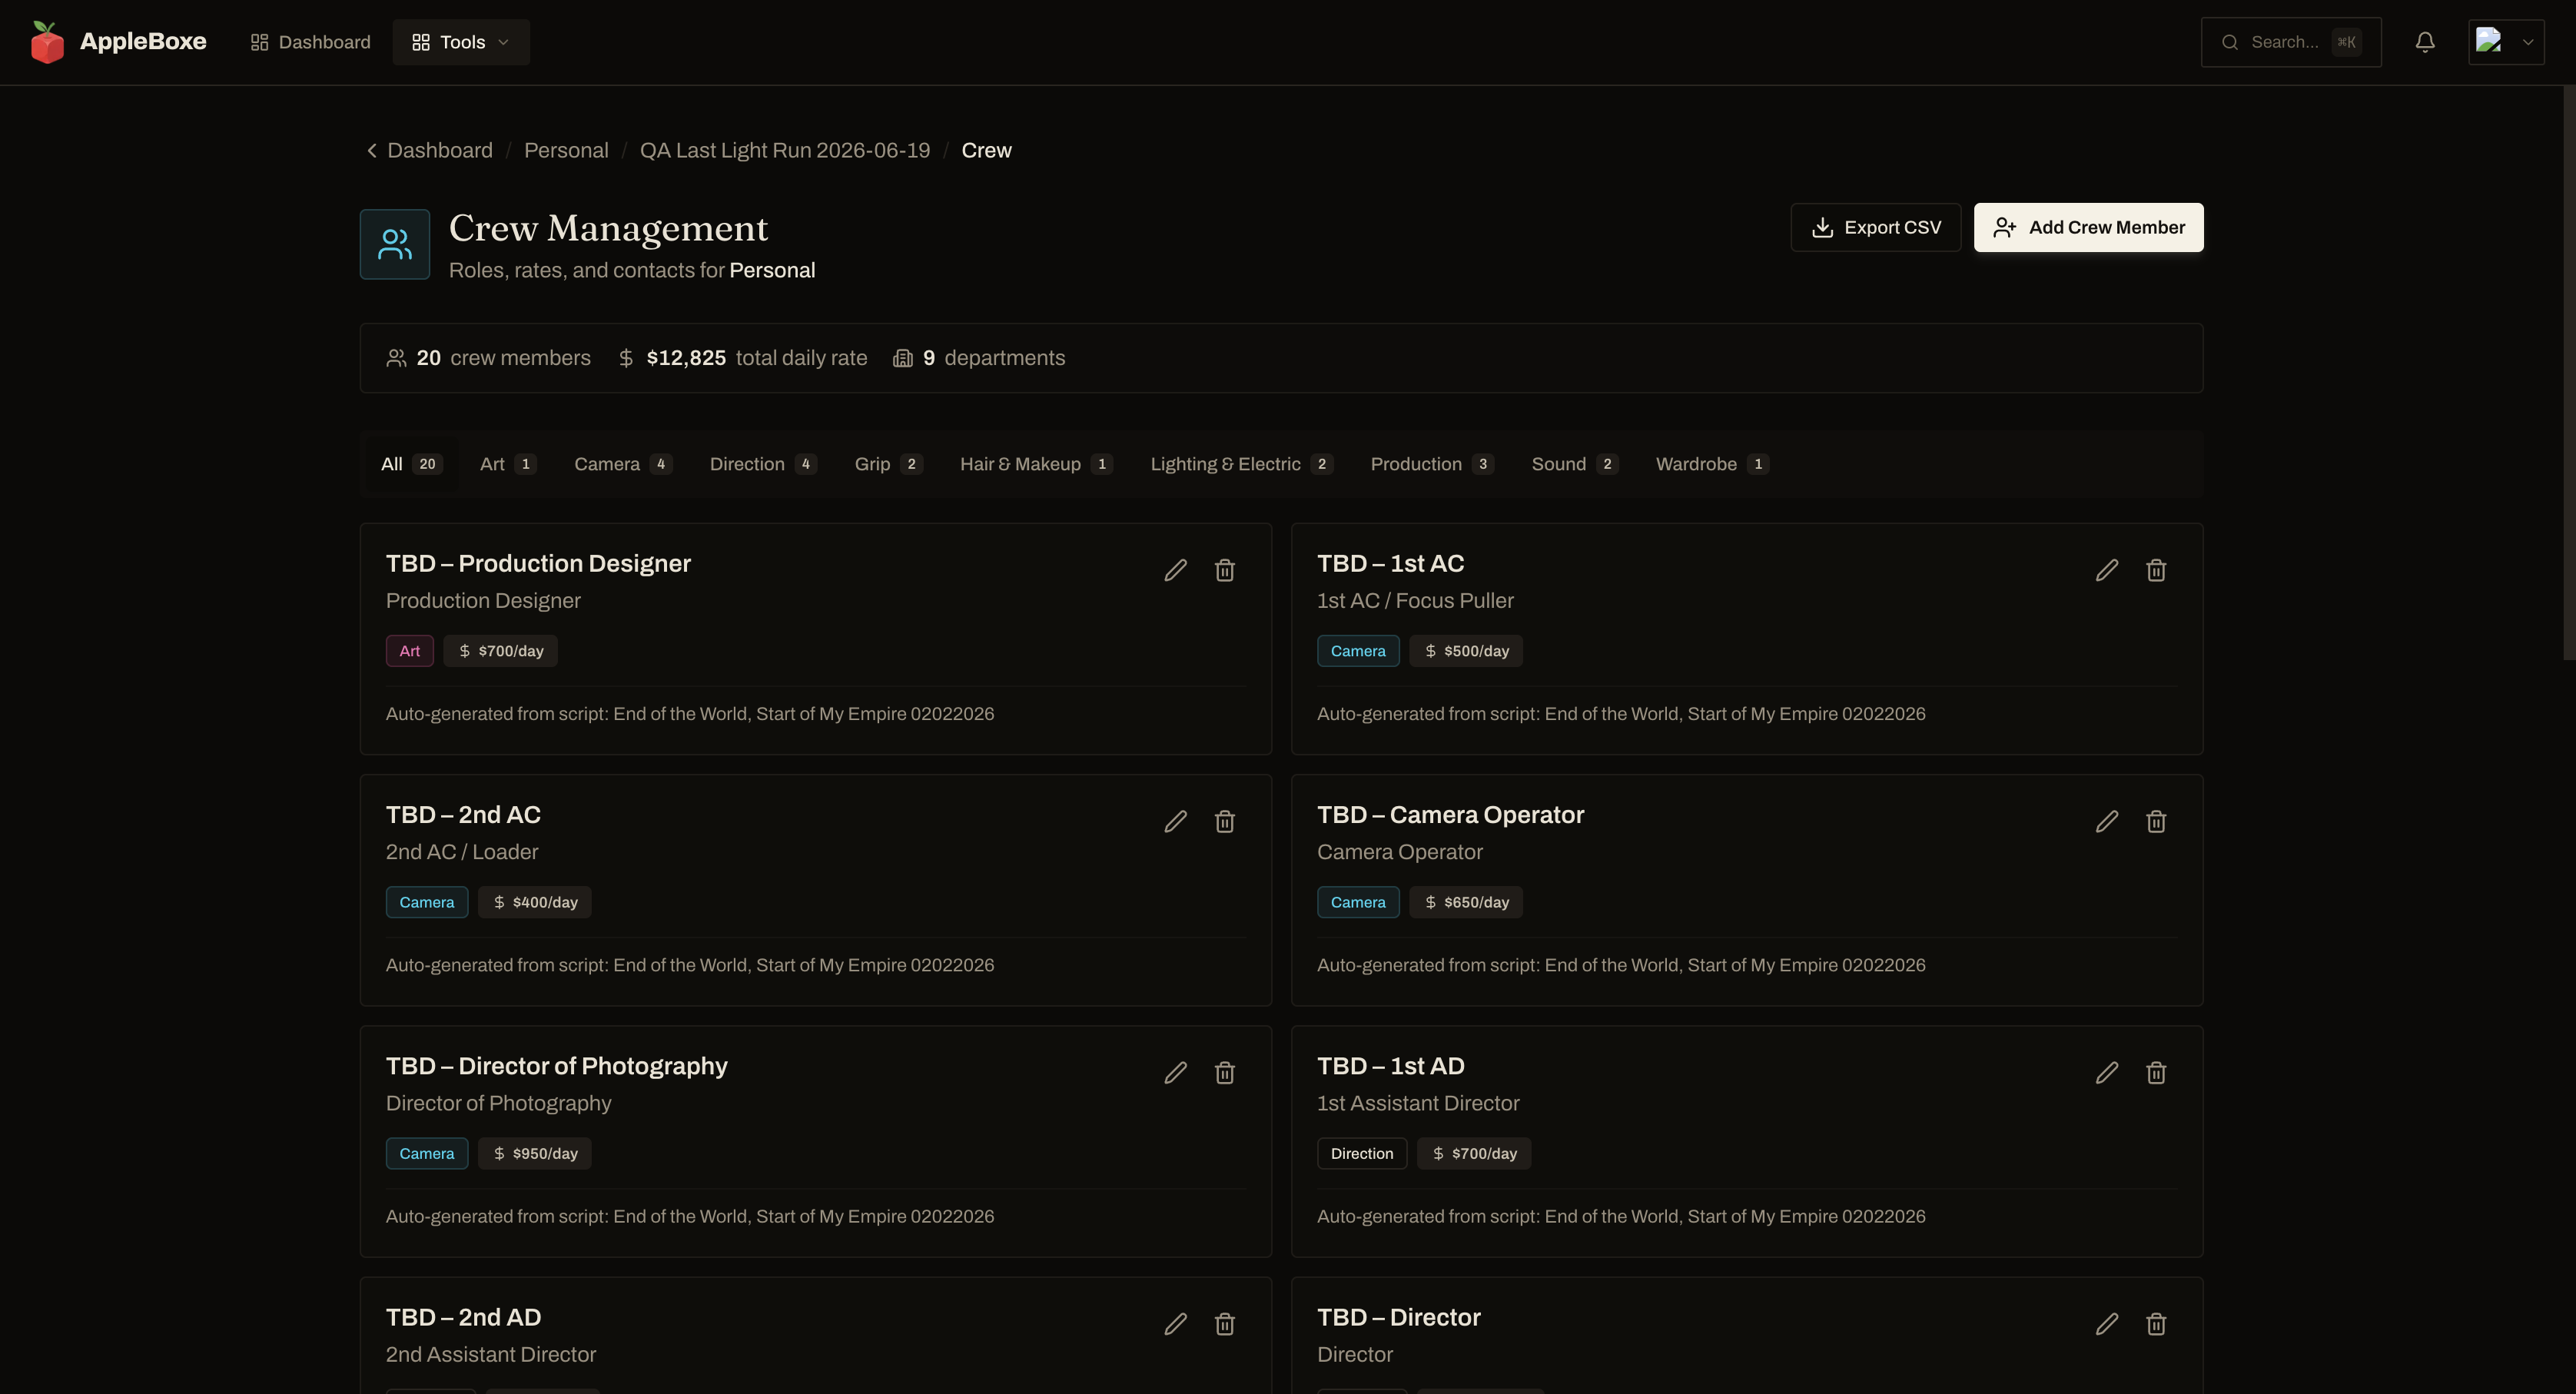Edit the TBD – 2nd AD card
The width and height of the screenshot is (2576, 1394).
(x=1175, y=1324)
